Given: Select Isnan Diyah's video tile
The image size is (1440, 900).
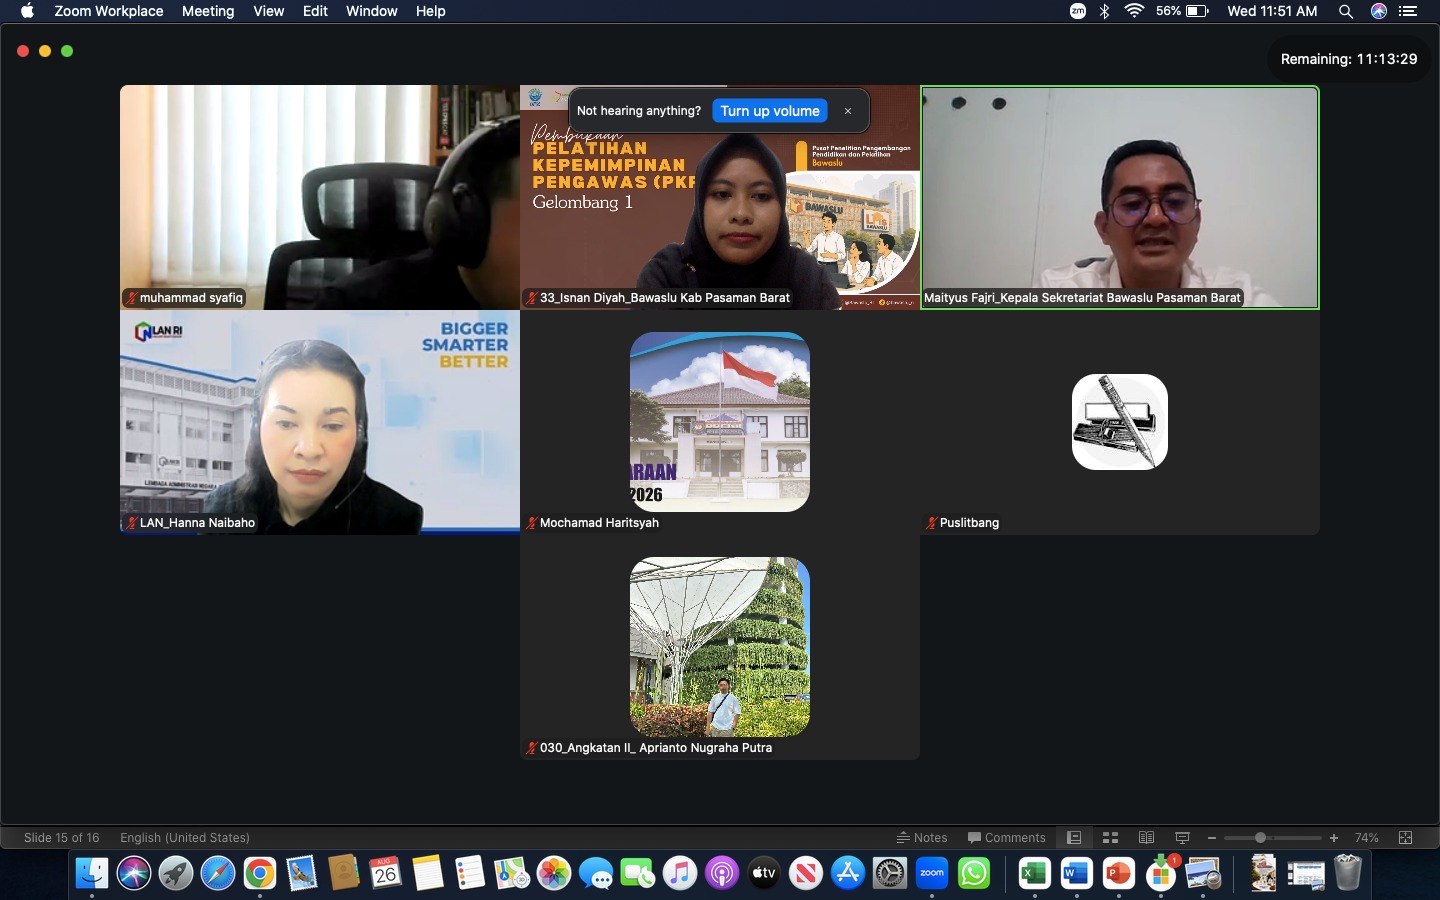Looking at the screenshot, I should (720, 197).
